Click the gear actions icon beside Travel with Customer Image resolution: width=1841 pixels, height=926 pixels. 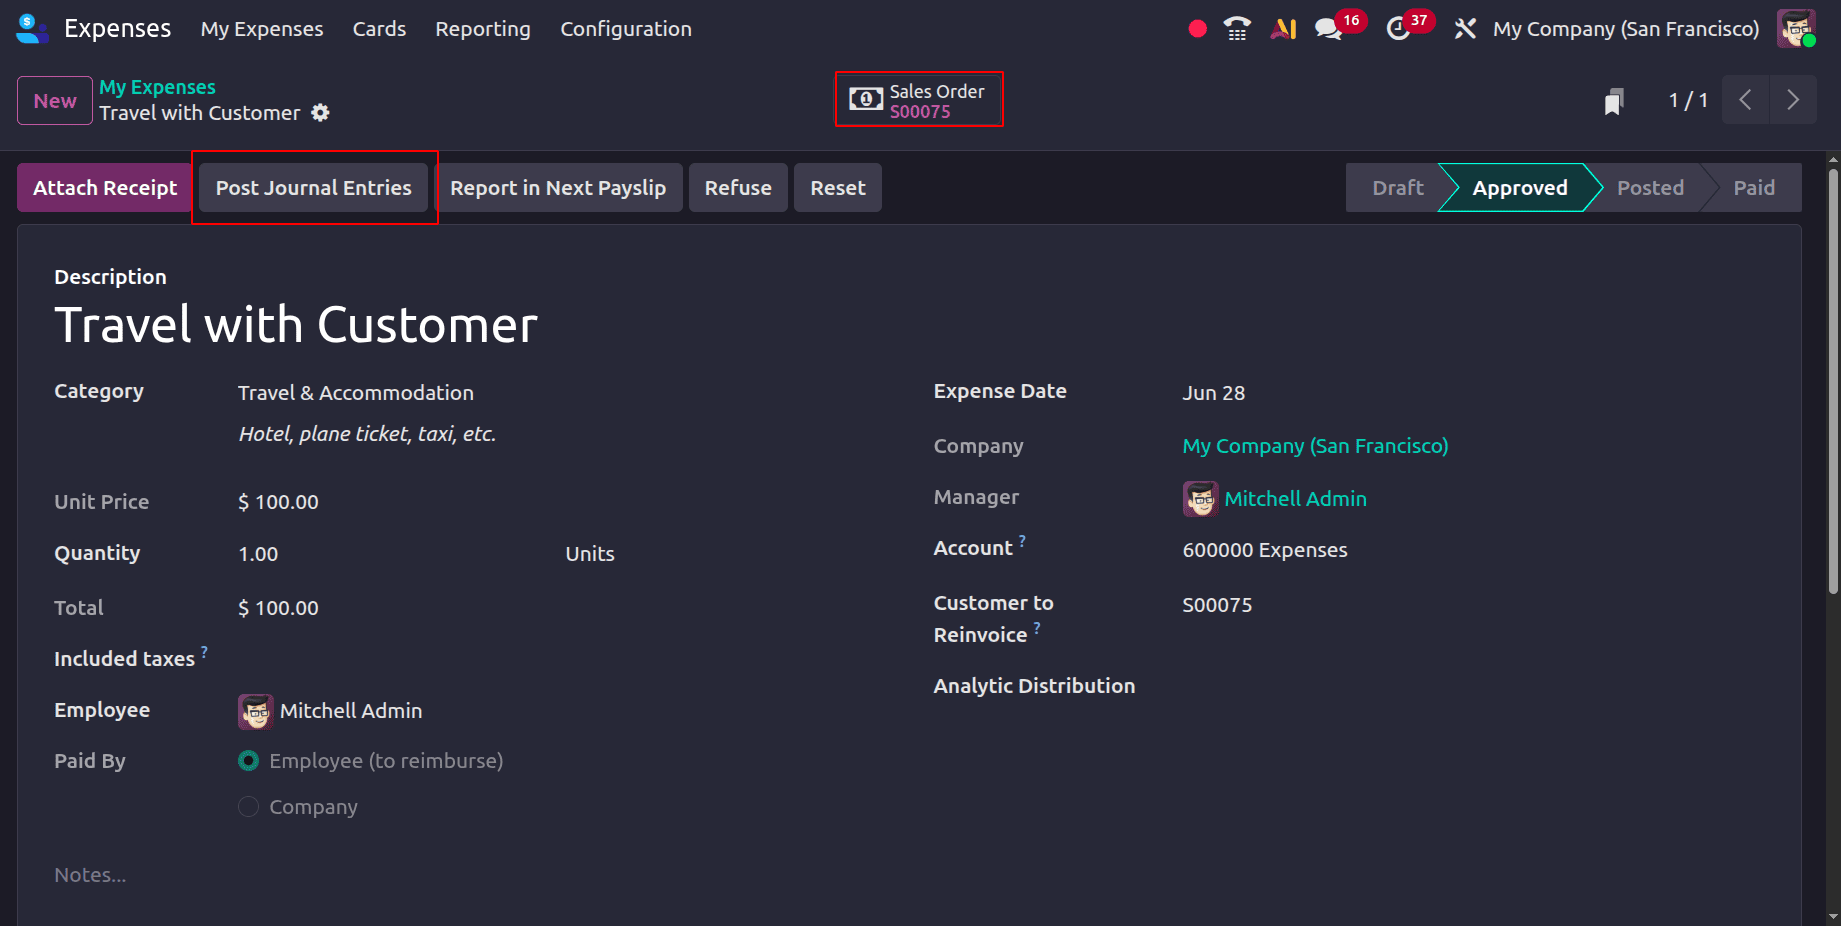(320, 113)
